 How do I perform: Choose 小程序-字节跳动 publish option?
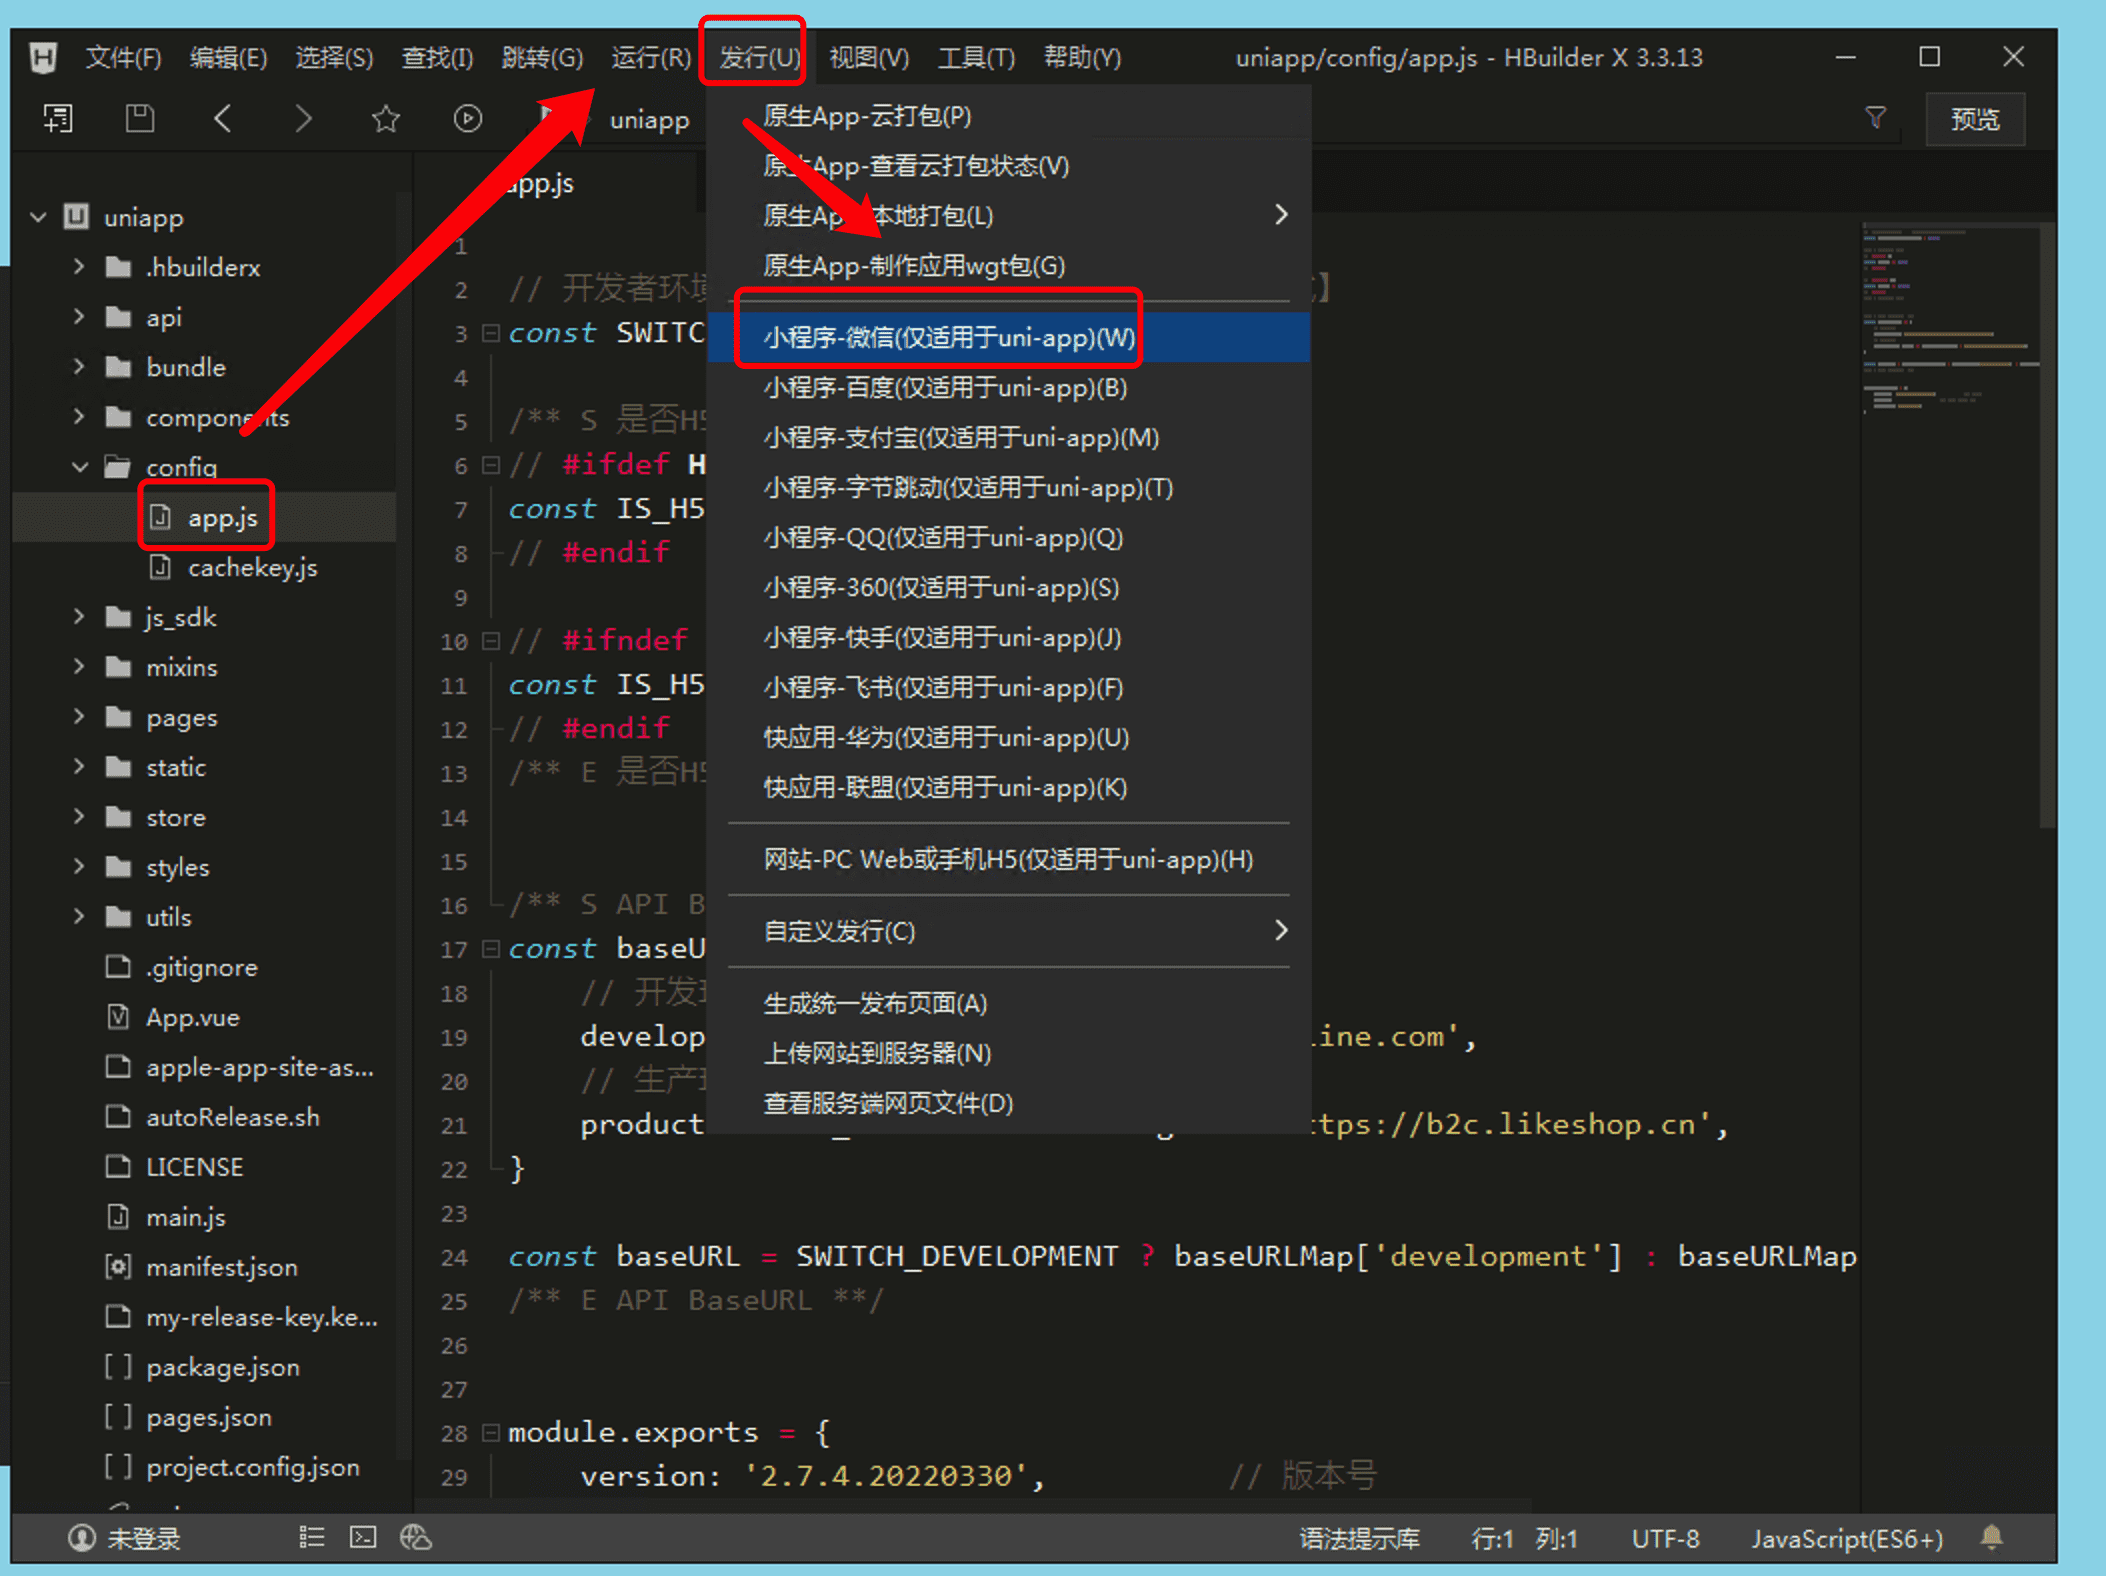(x=1008, y=487)
